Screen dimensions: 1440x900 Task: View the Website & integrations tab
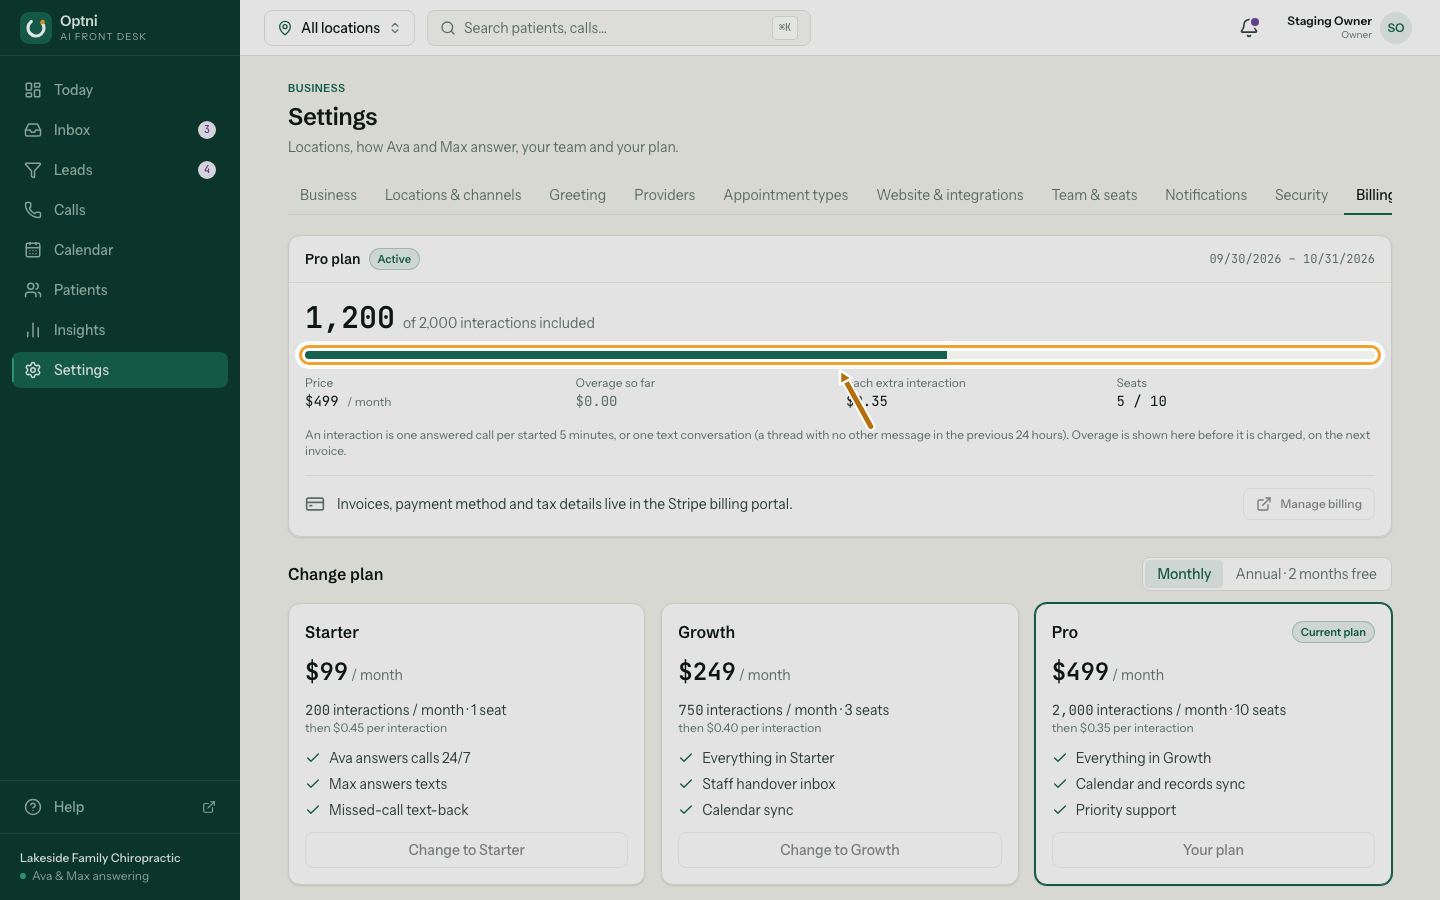[950, 195]
